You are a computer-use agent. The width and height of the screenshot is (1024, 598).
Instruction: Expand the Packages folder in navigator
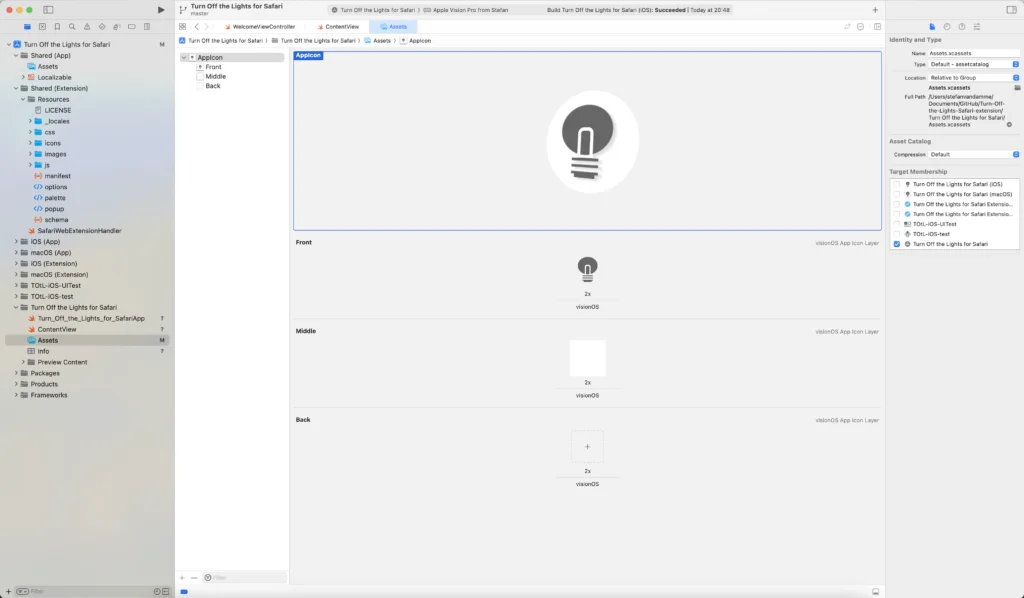click(19, 373)
